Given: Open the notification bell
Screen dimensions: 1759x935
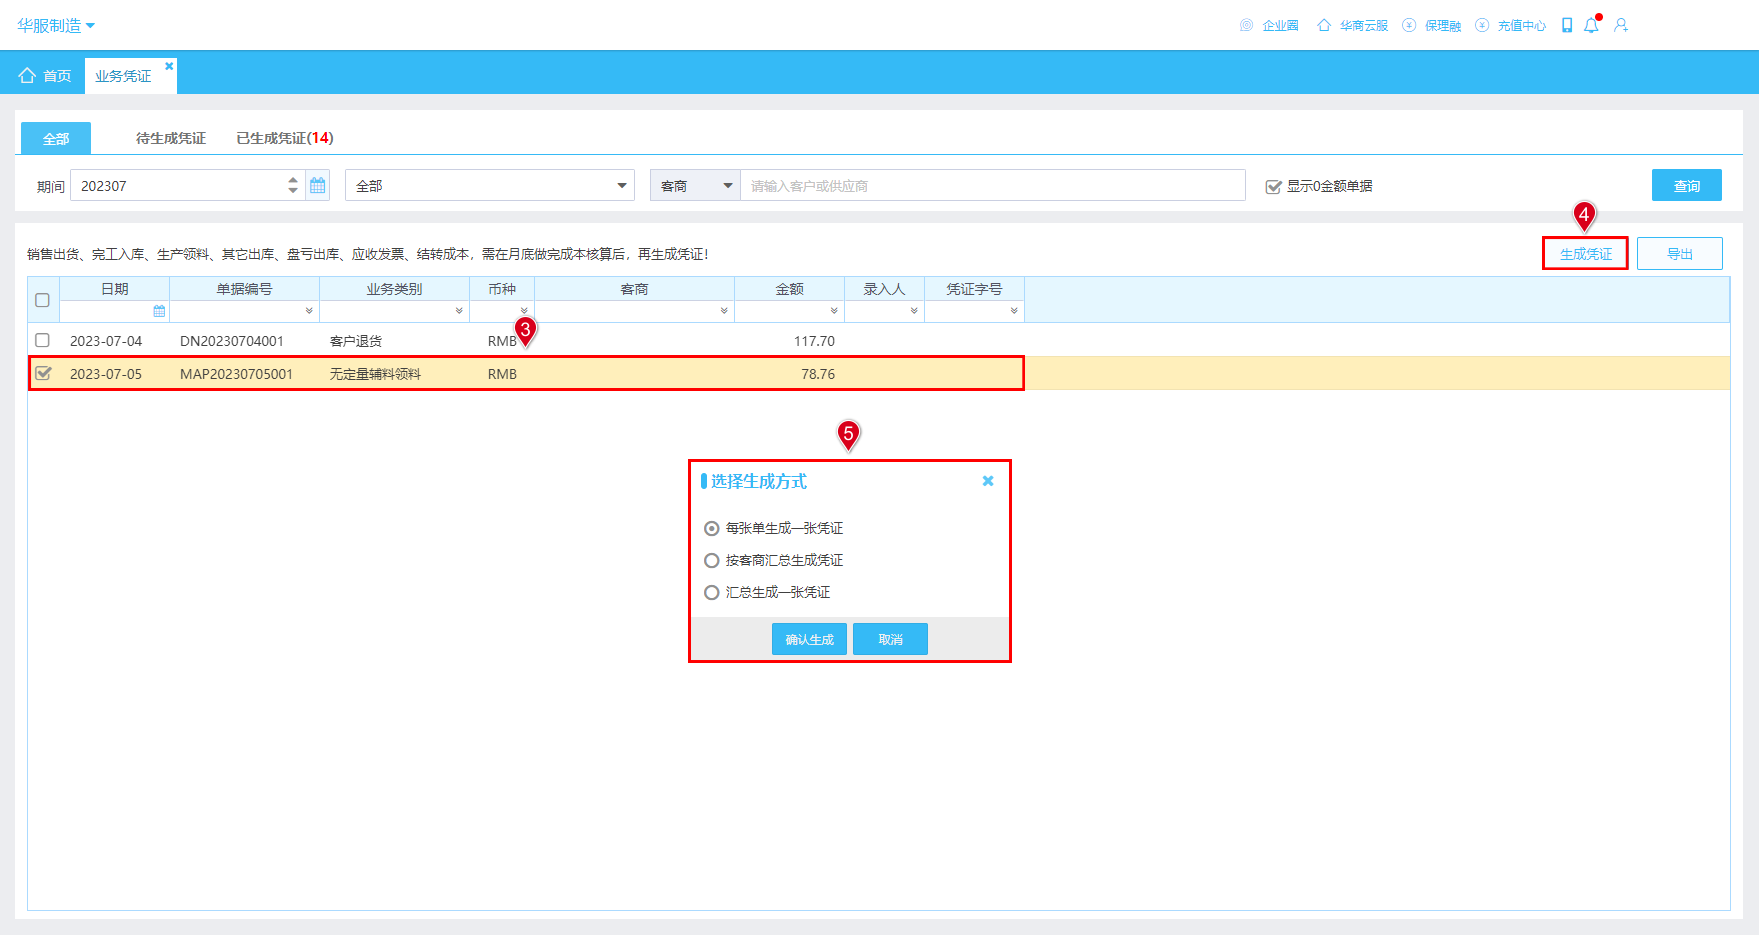Looking at the screenshot, I should click(1592, 24).
